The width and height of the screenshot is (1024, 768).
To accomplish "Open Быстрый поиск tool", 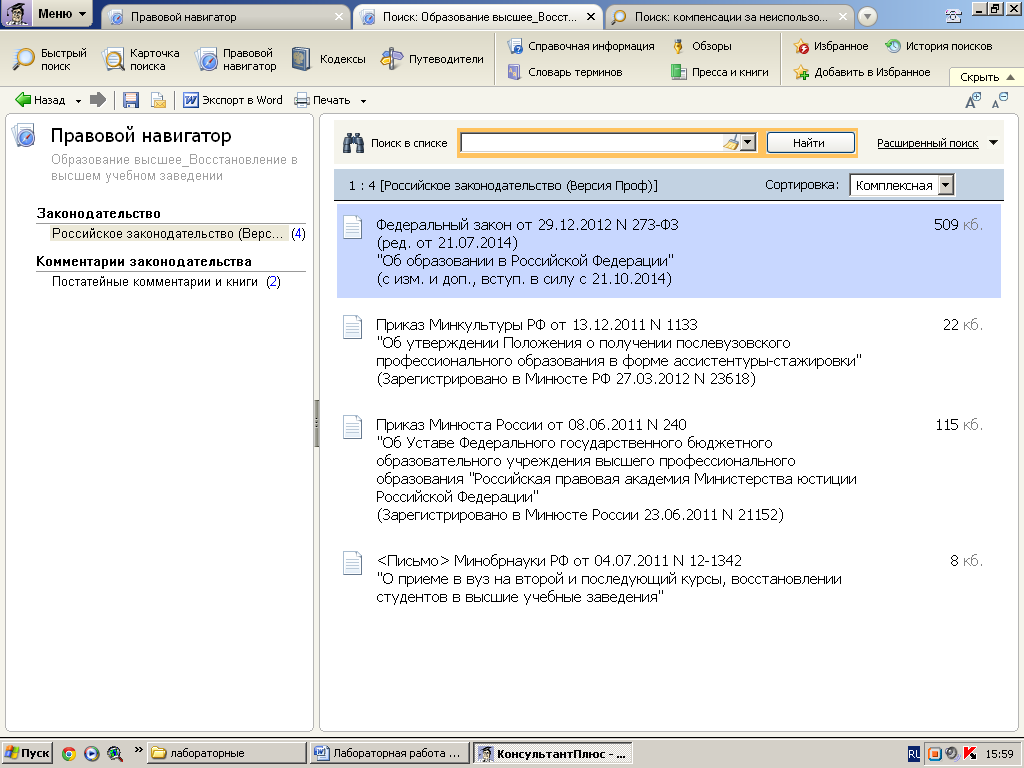I will coord(50,59).
